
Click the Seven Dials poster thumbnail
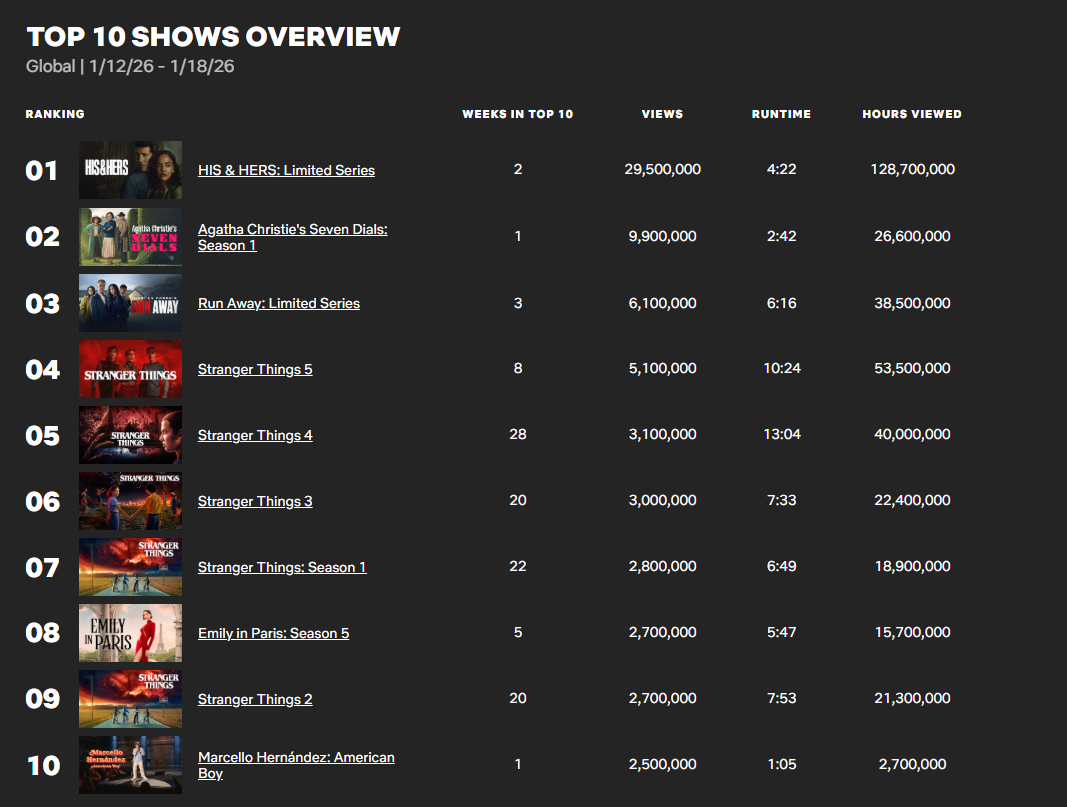click(130, 237)
